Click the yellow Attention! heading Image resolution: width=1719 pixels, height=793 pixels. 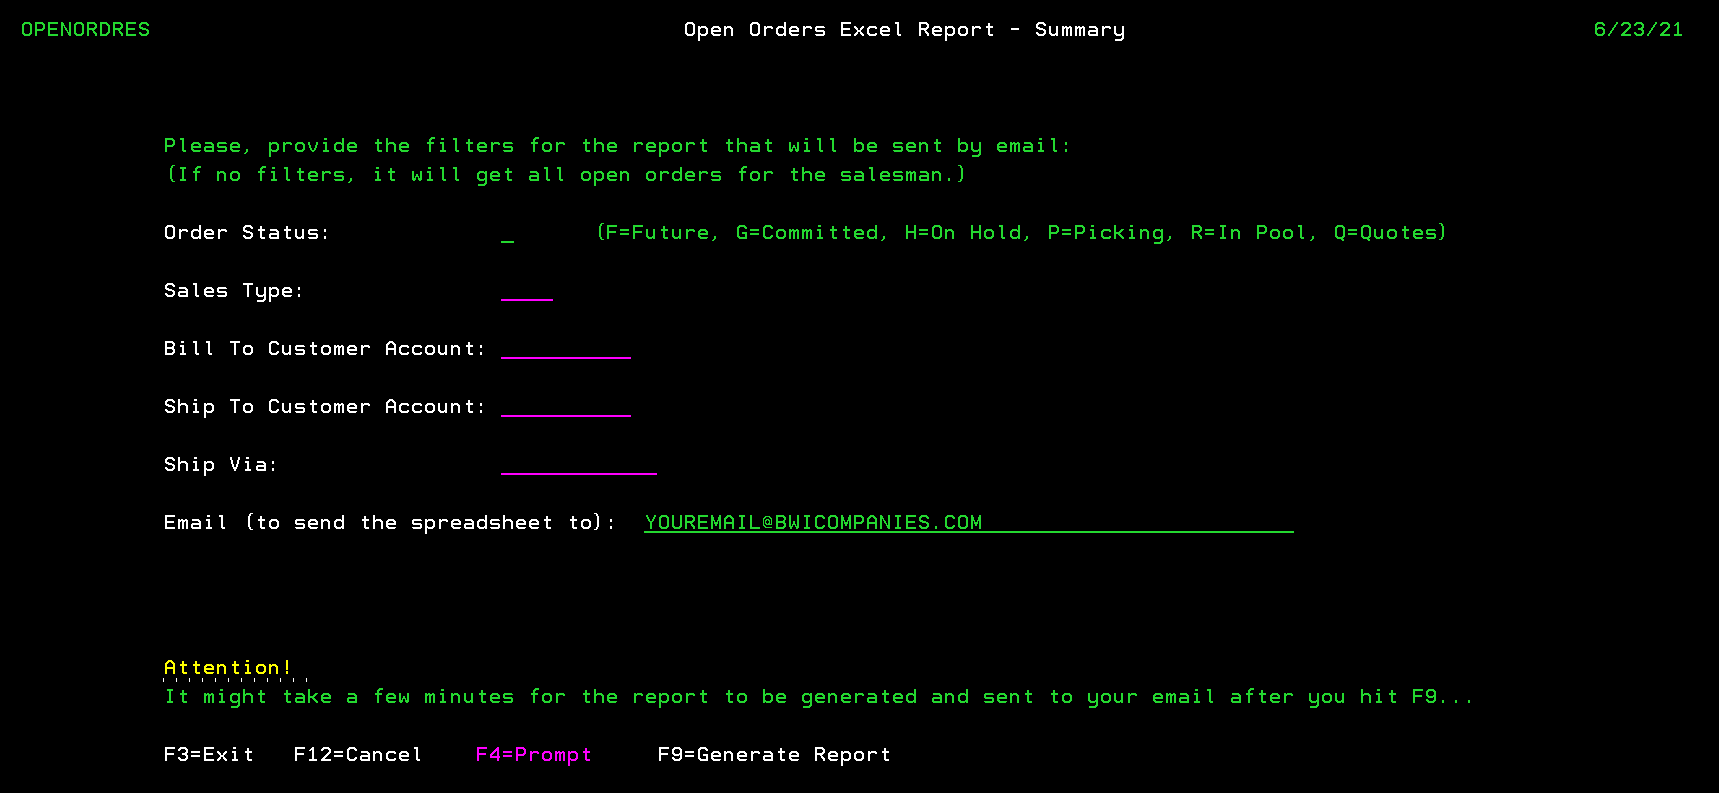228,668
